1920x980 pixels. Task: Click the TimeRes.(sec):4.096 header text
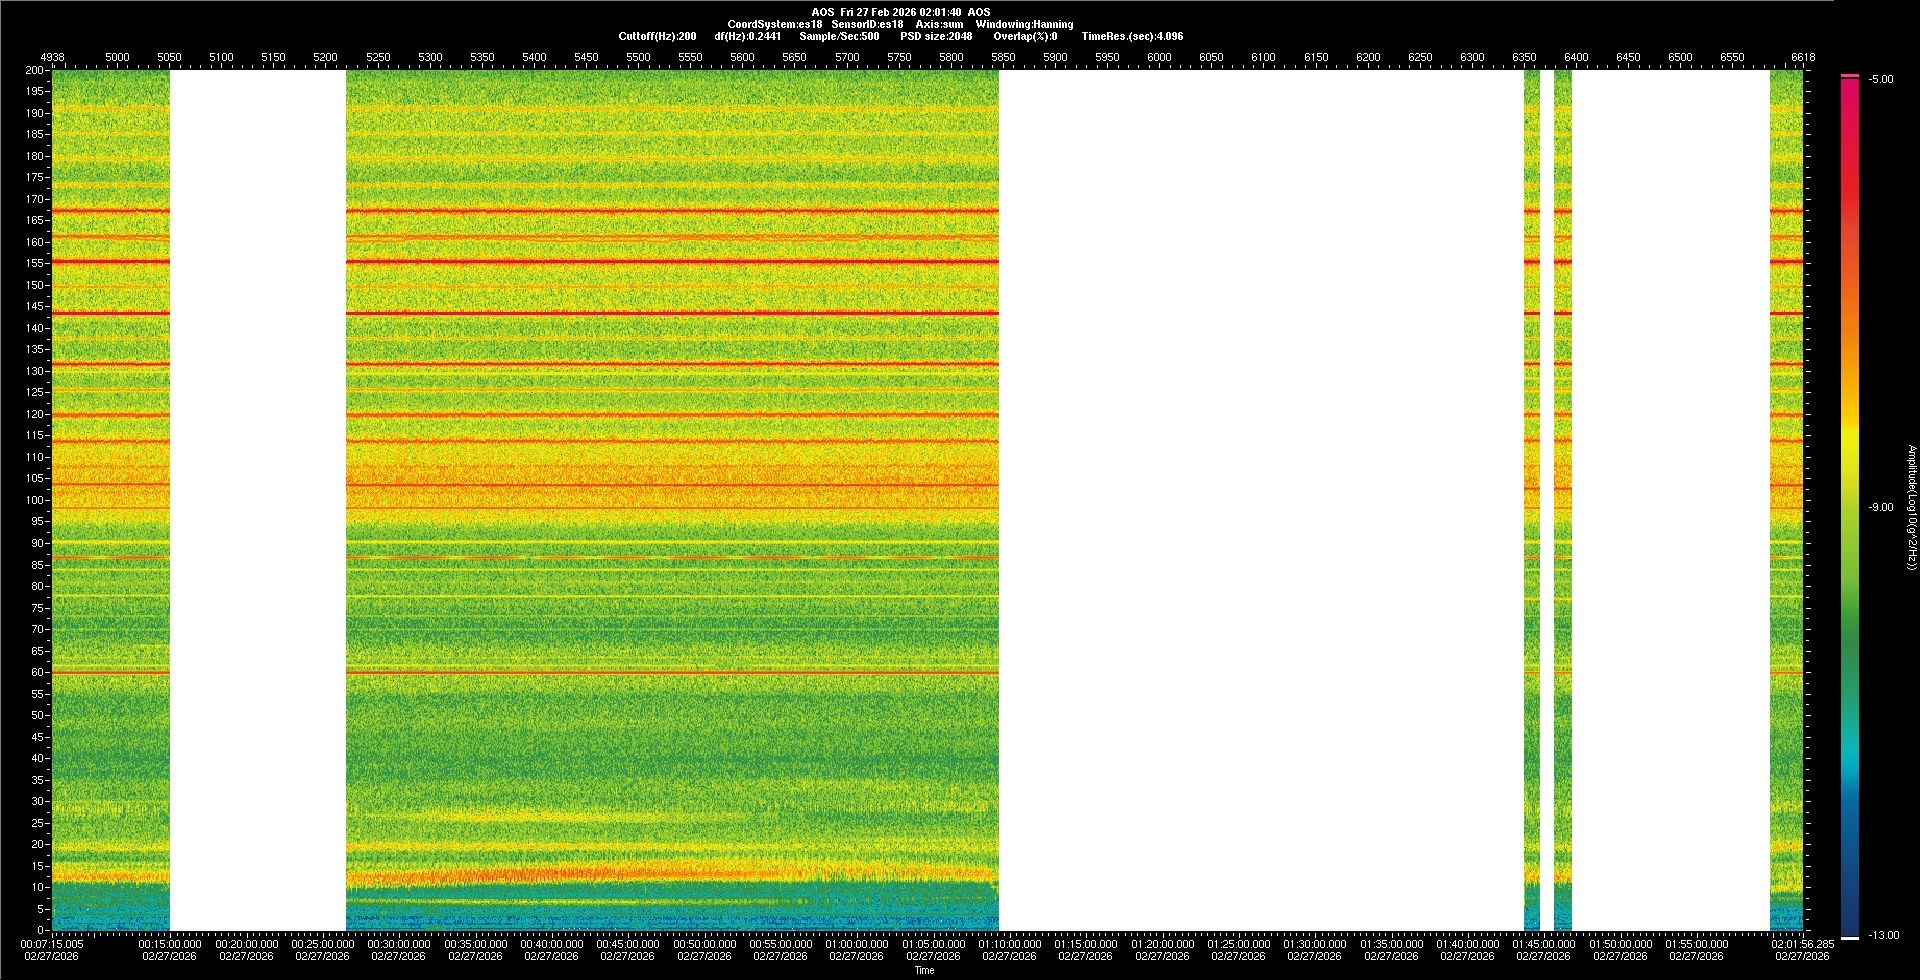tap(1132, 36)
